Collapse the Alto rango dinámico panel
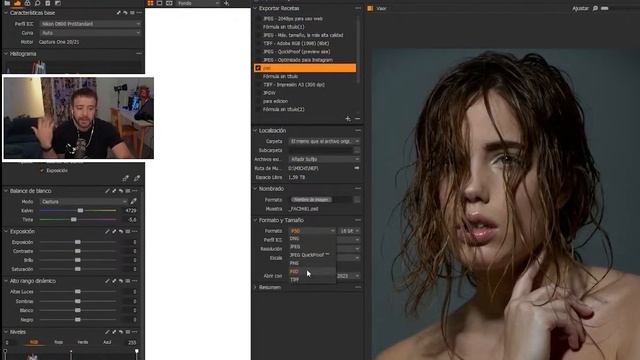Screen dimensions: 640x360 (6, 281)
